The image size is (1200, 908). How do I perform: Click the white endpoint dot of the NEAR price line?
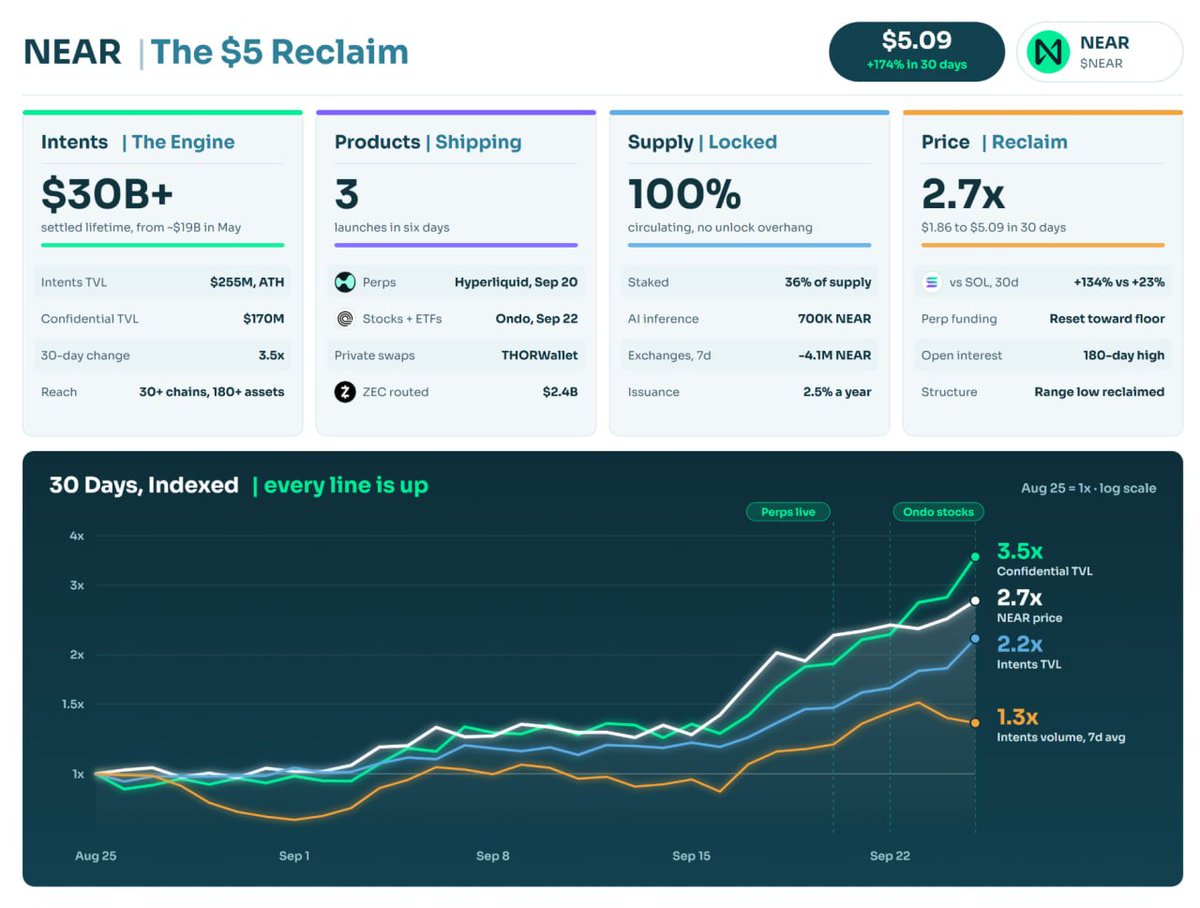(x=975, y=601)
